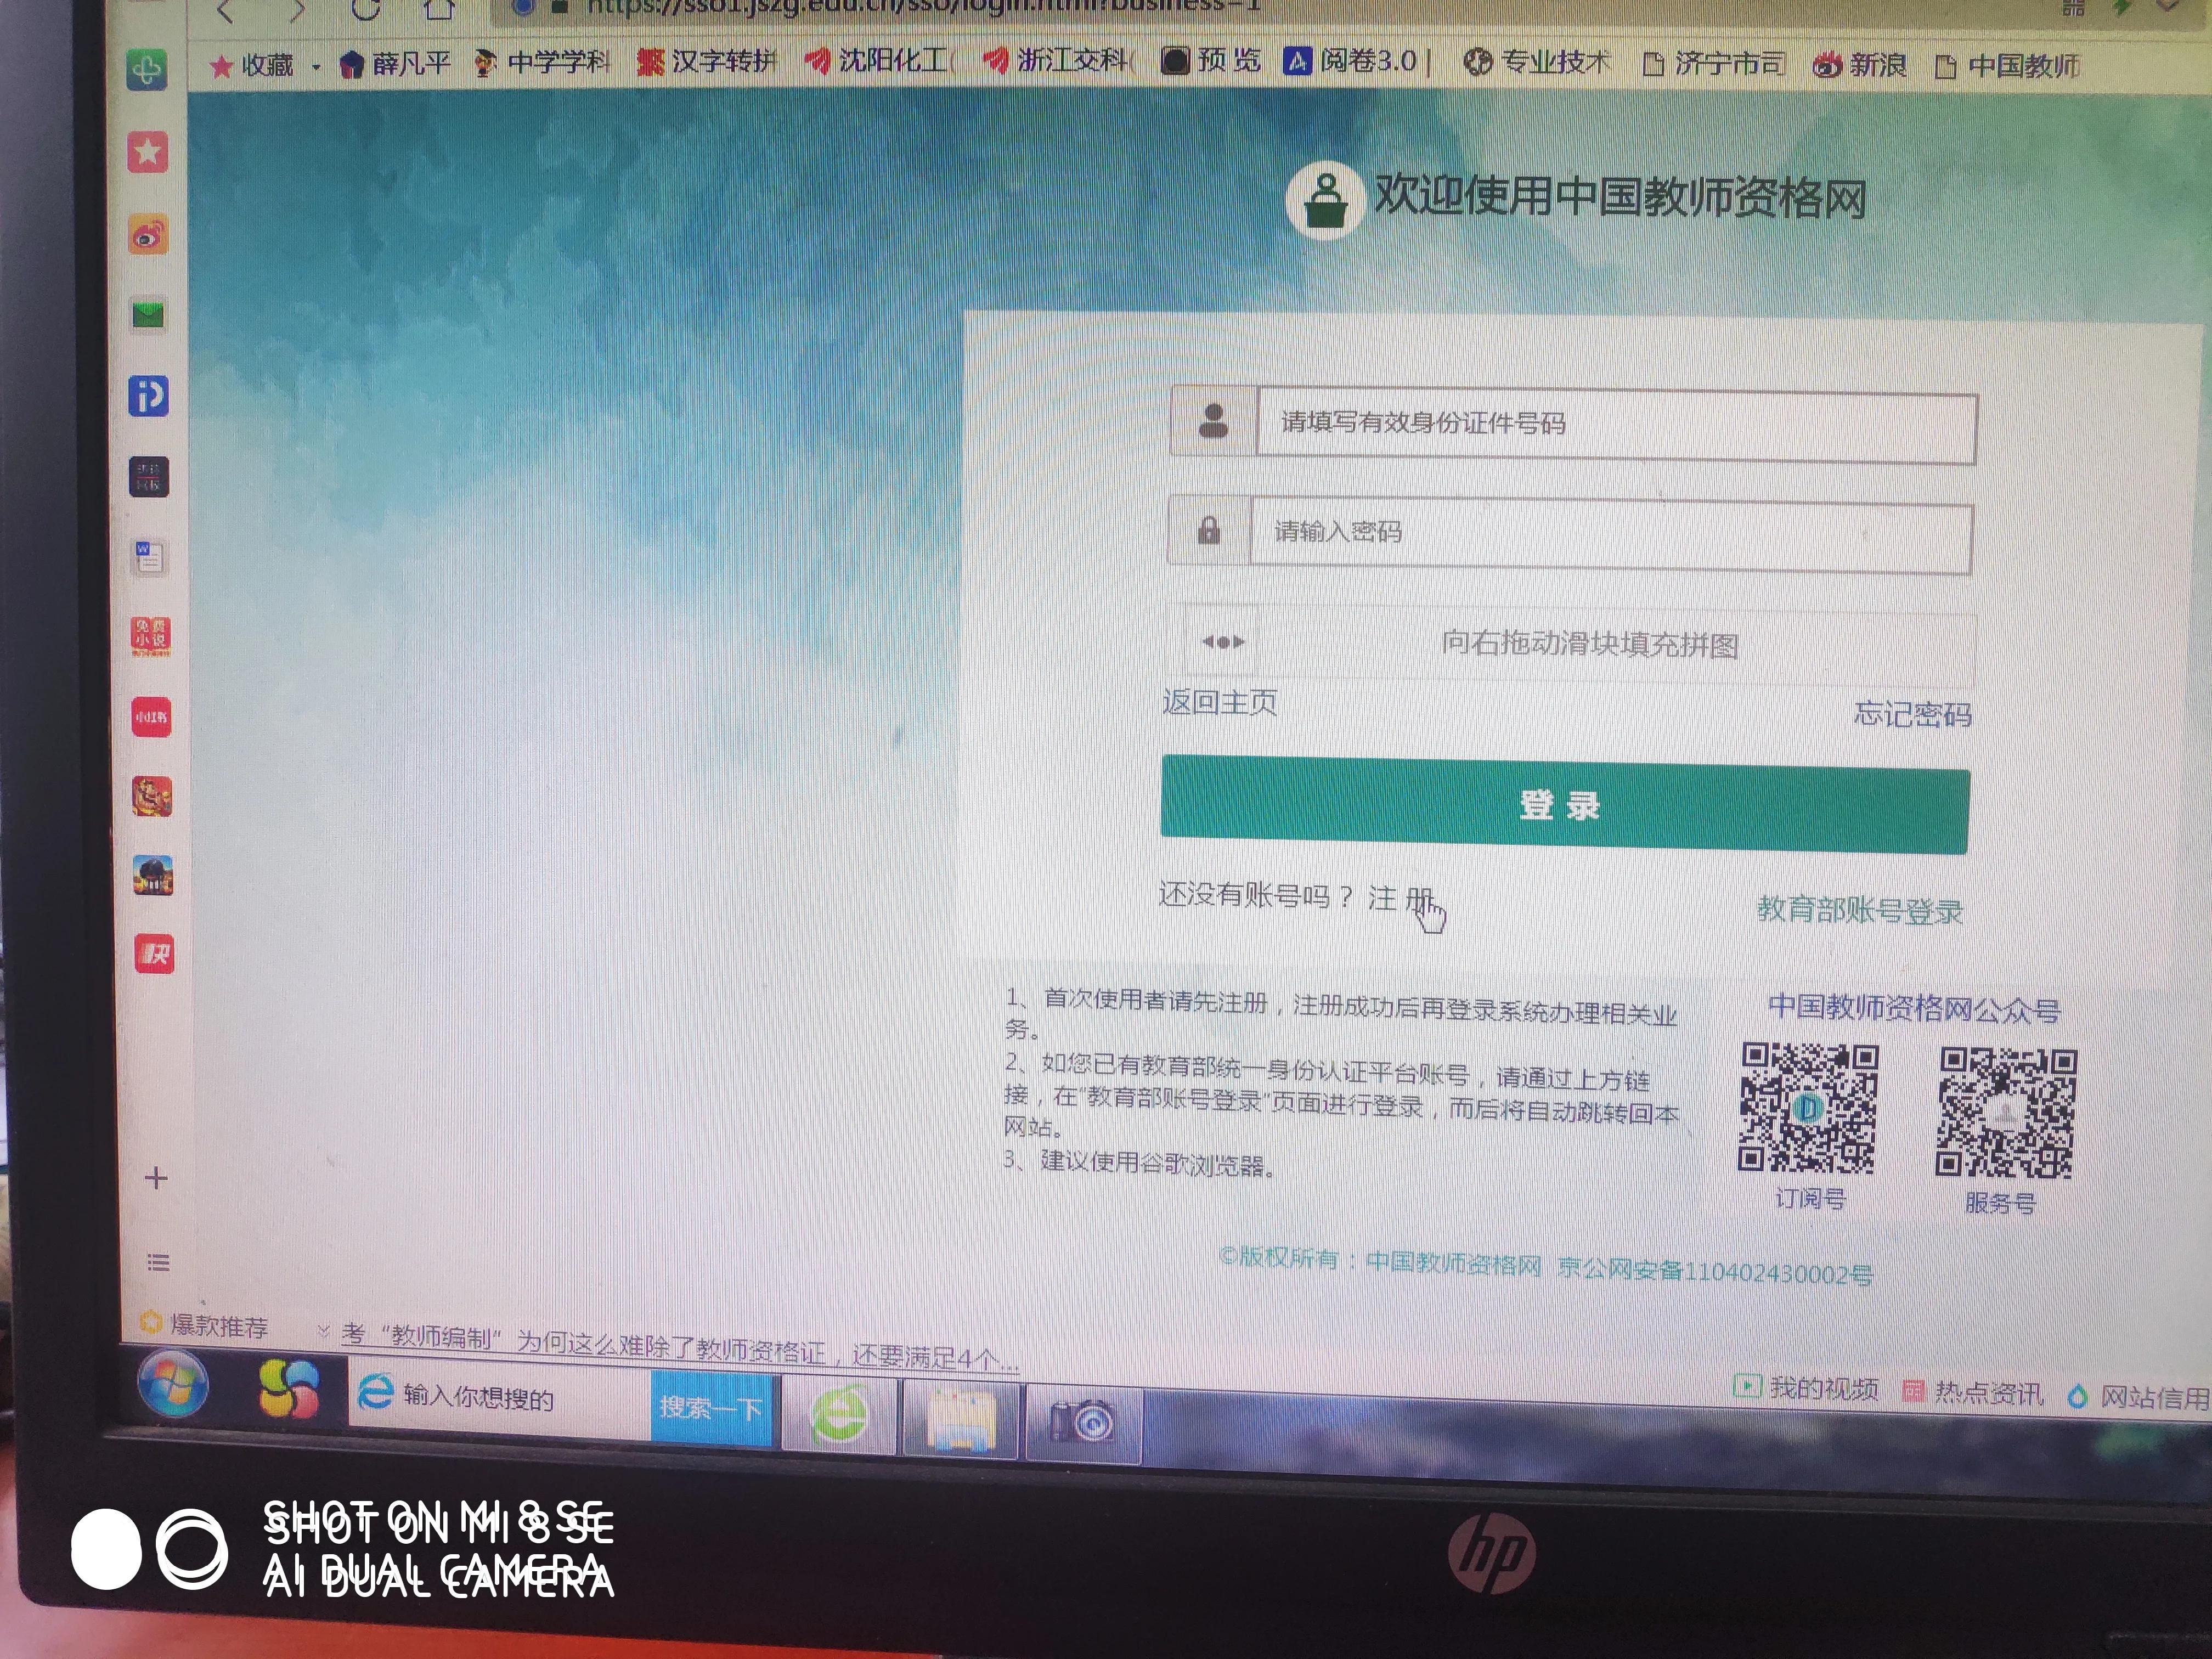Image resolution: width=2212 pixels, height=1659 pixels.
Task: Open 小红书 from the browser sidebar
Action: [x=151, y=718]
